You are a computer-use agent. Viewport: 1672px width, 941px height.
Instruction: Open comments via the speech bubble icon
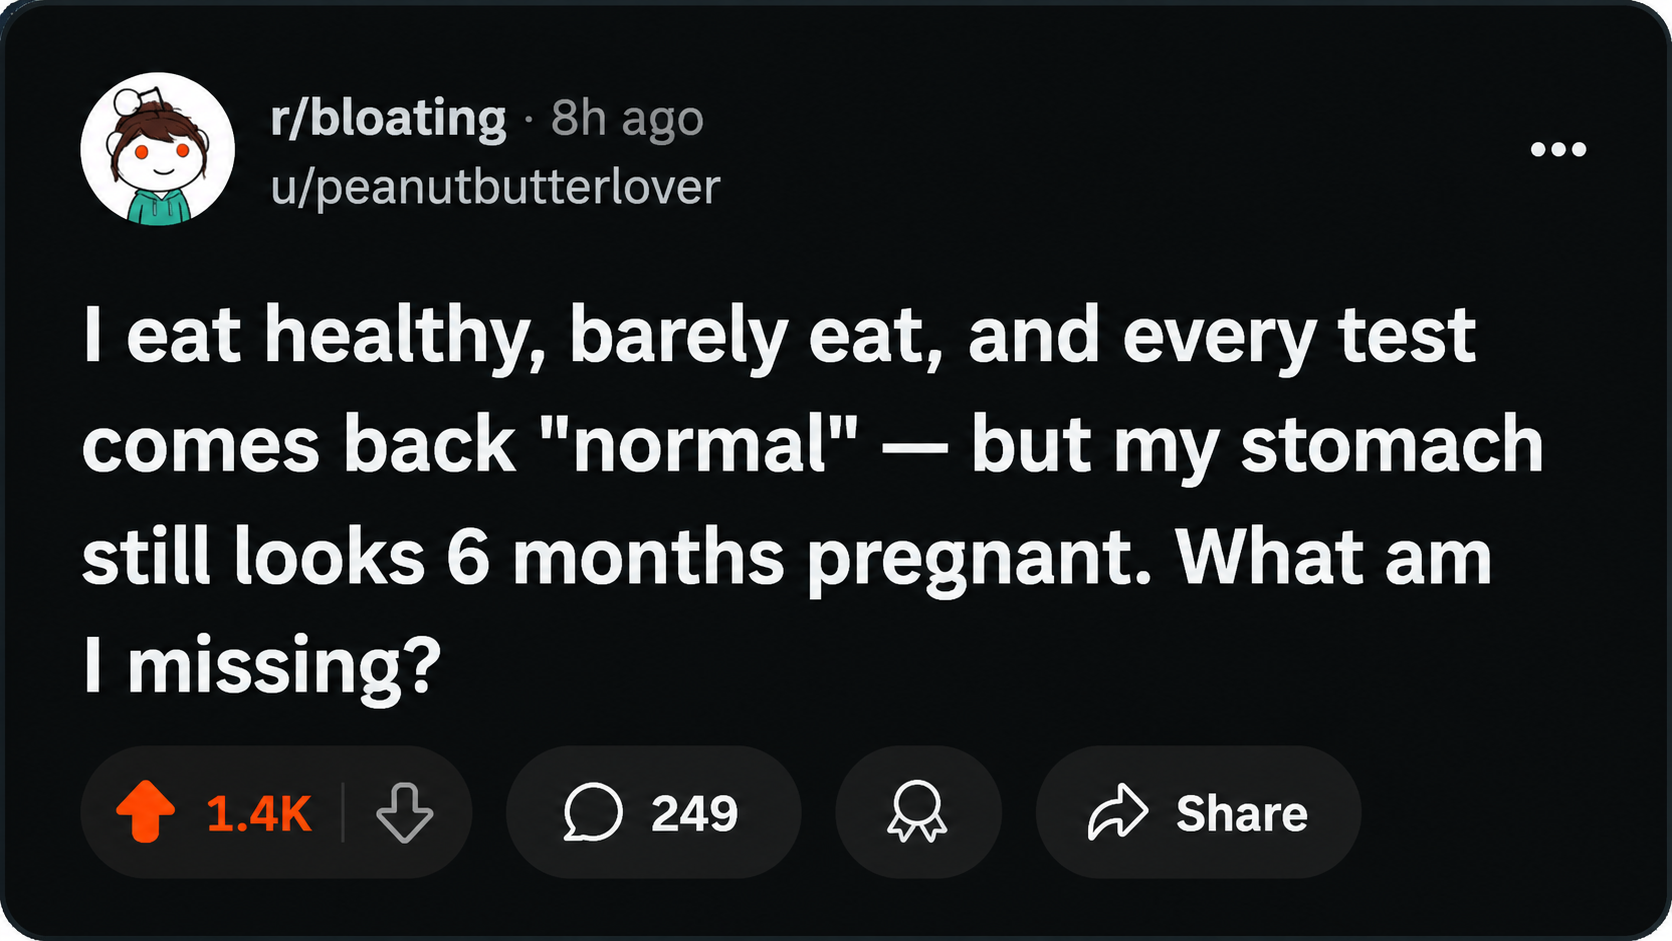593,812
